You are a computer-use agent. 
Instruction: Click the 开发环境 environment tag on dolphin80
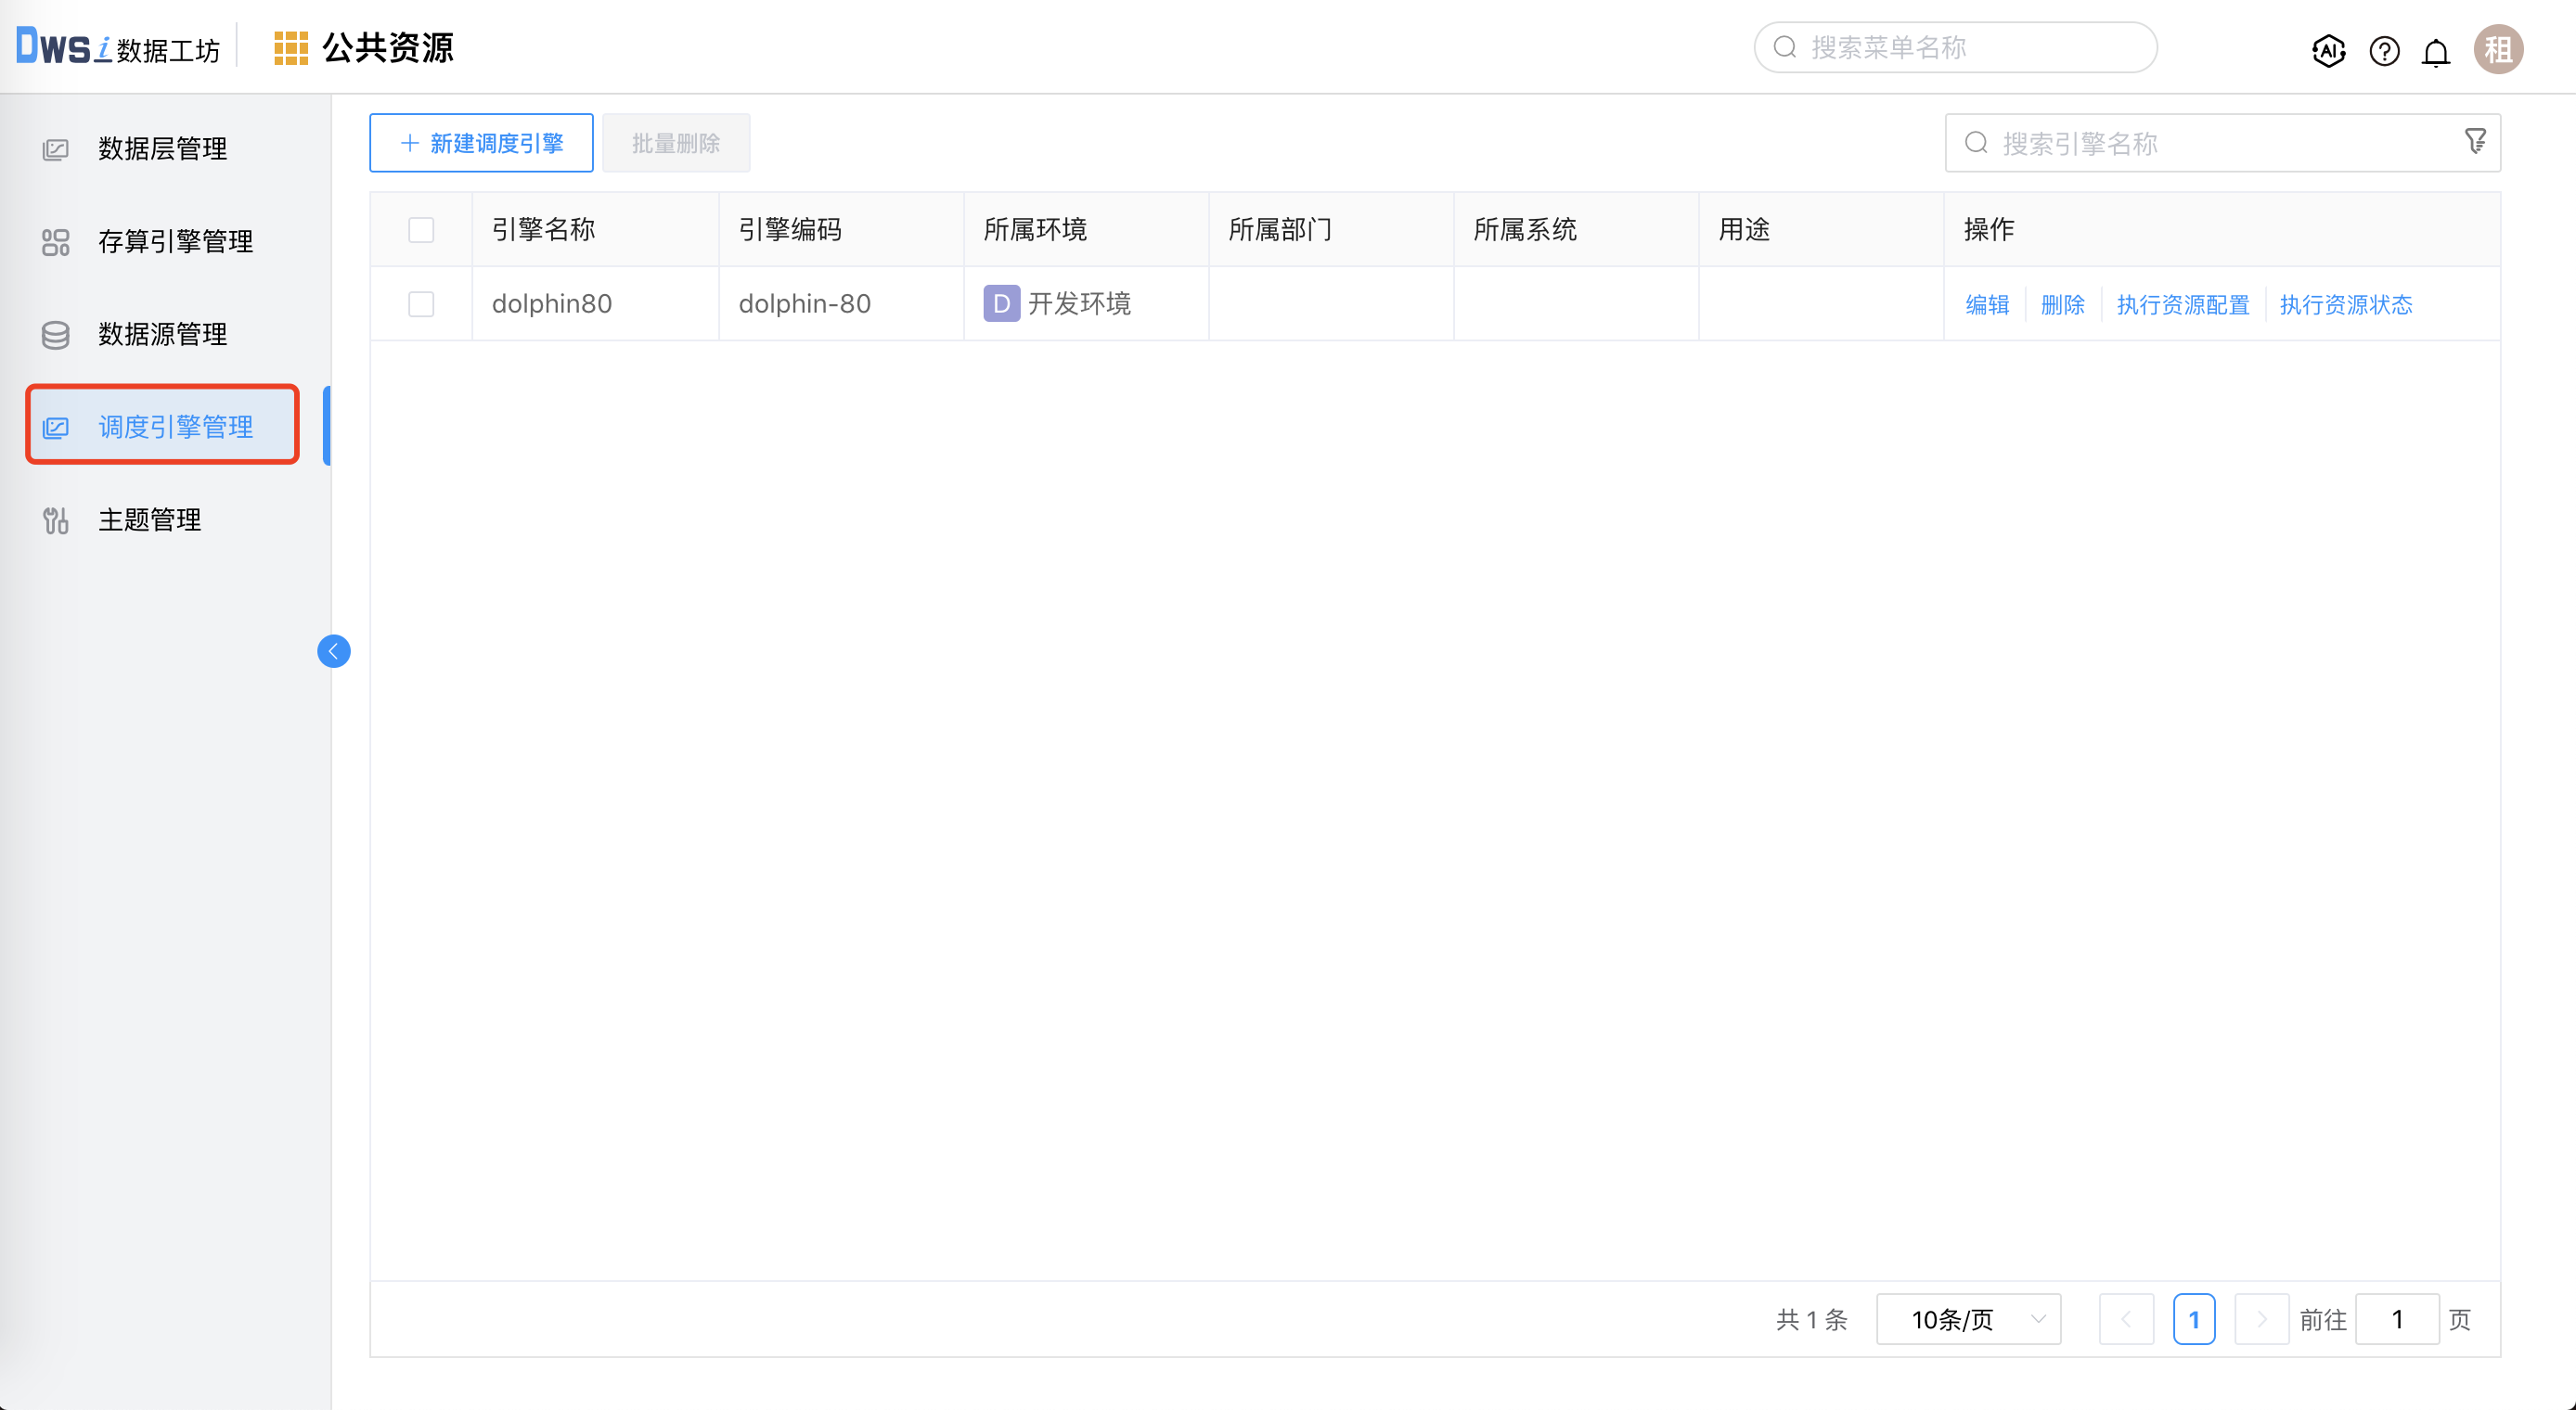[1060, 304]
